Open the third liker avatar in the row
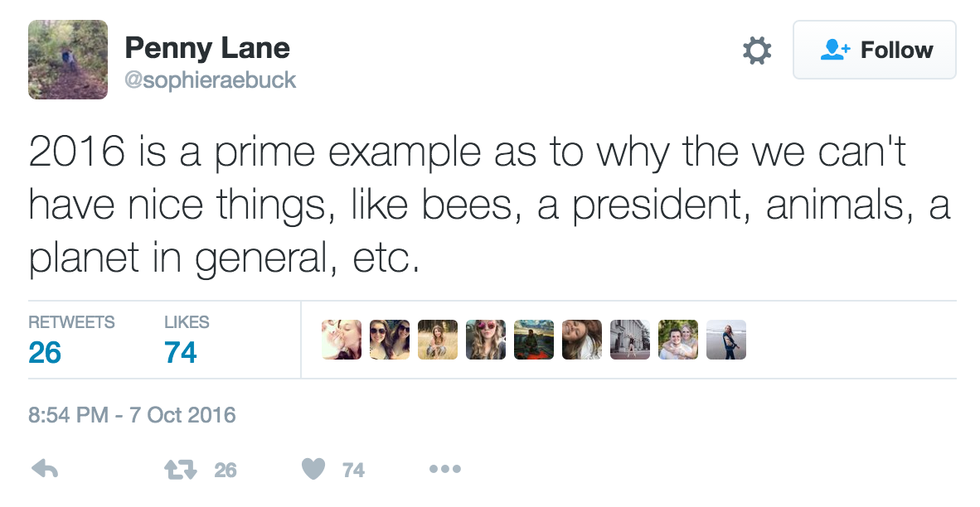The image size is (980, 507). [x=437, y=340]
